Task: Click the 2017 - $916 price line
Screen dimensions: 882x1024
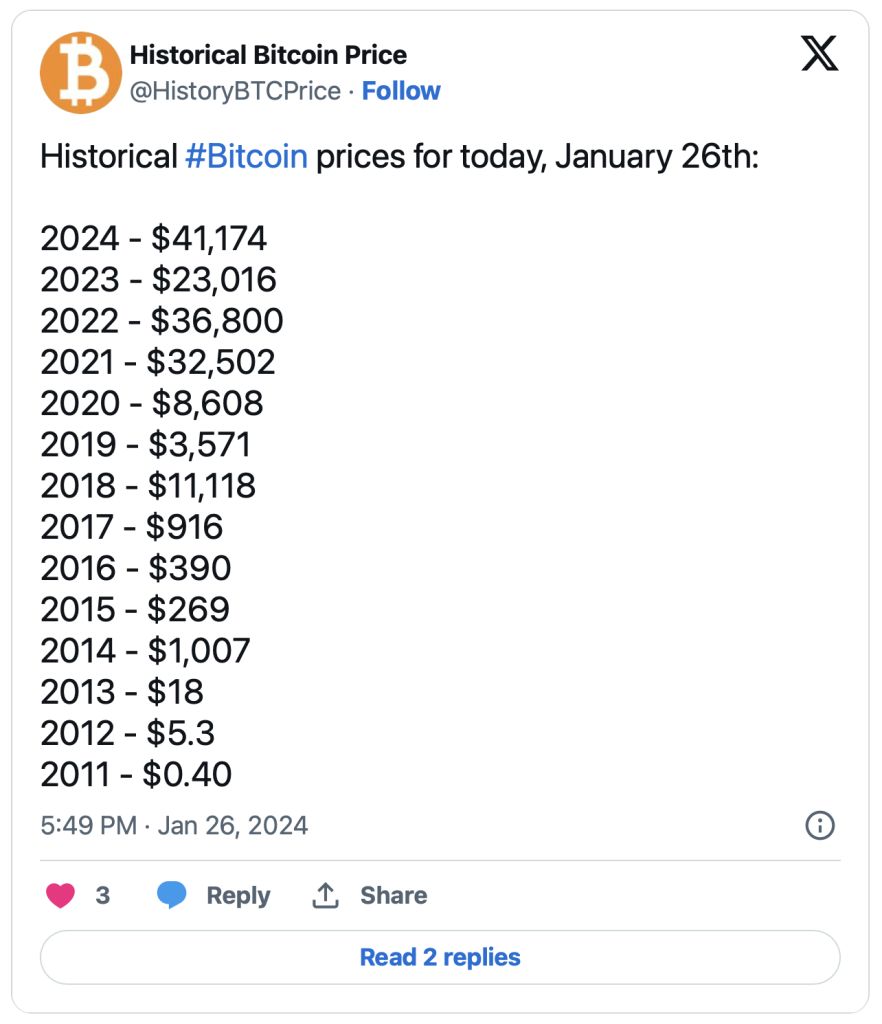Action: 132,526
